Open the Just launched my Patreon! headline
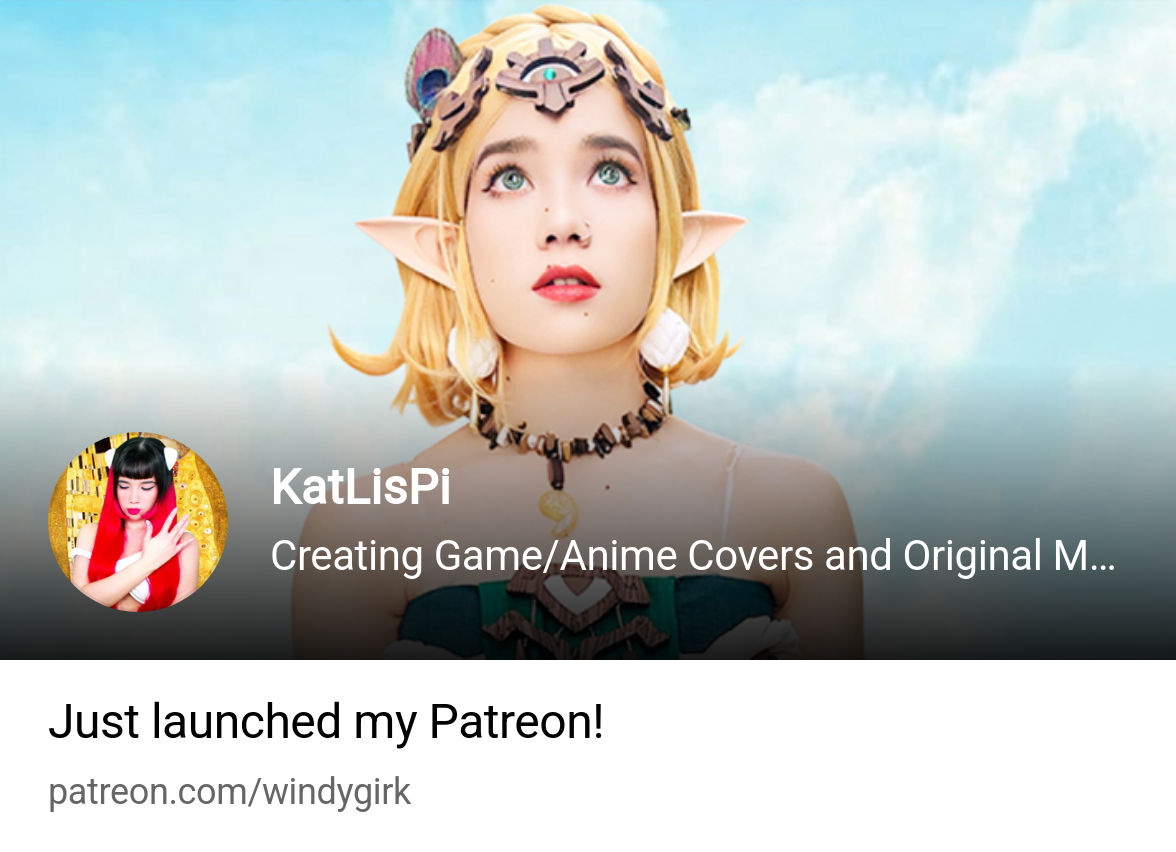Screen dimensions: 1176x852 pos(326,722)
